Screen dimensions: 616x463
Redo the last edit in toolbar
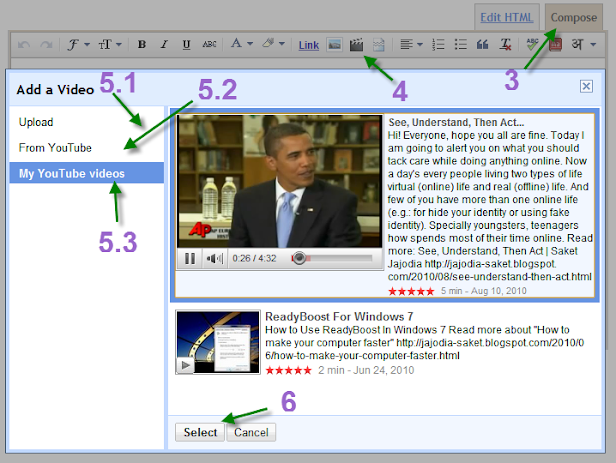pos(46,44)
